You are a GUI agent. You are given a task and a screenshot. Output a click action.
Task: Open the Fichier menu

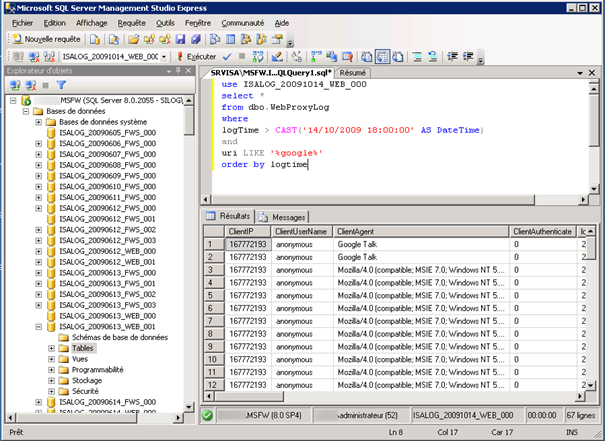point(22,23)
